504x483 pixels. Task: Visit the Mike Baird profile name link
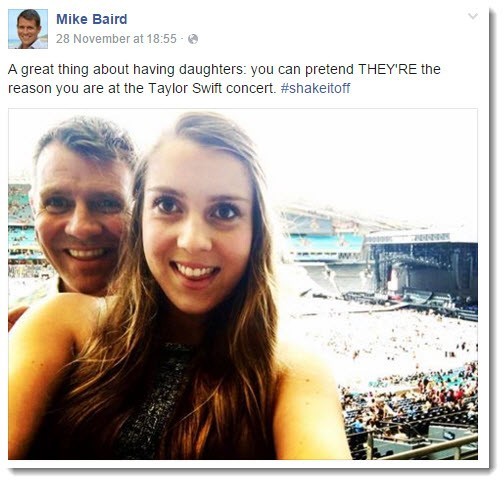92,19
